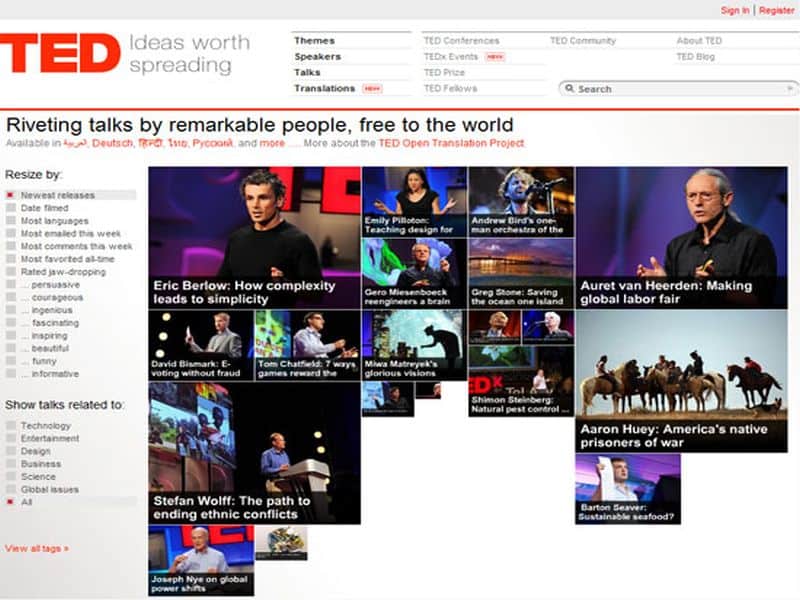The height and width of the screenshot is (600, 800).
Task: Open Greg Stone ocean island talk
Action: (x=521, y=273)
